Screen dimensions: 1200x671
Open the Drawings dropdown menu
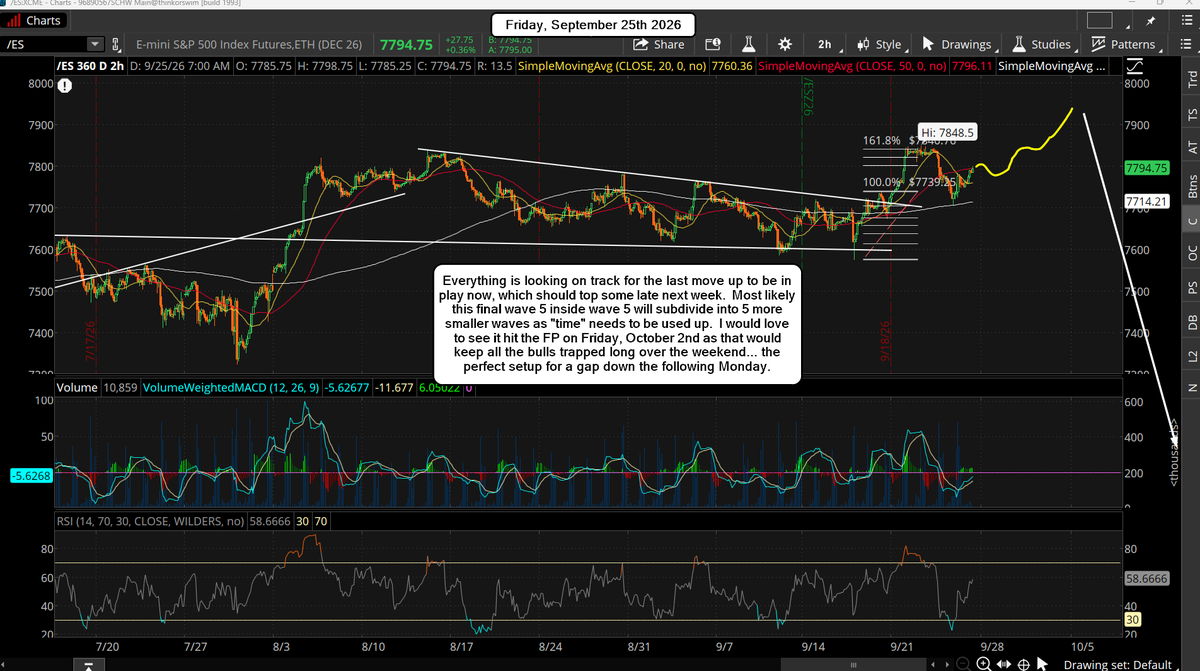pyautogui.click(x=960, y=44)
